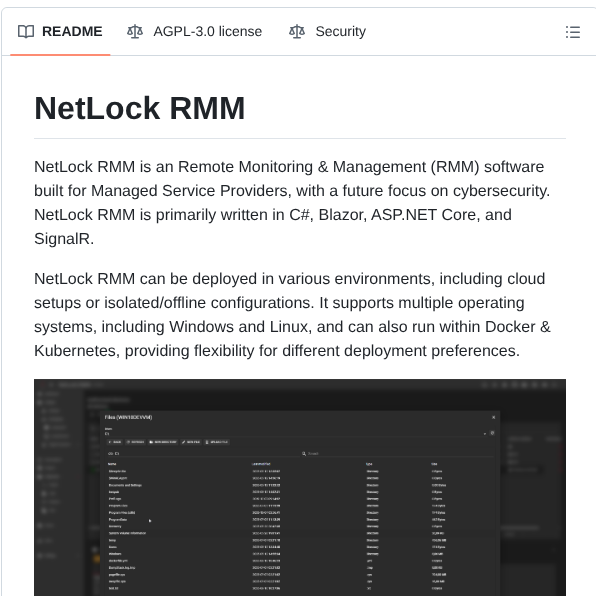Open the Security tab
596x596 pixels.
[x=327, y=32]
